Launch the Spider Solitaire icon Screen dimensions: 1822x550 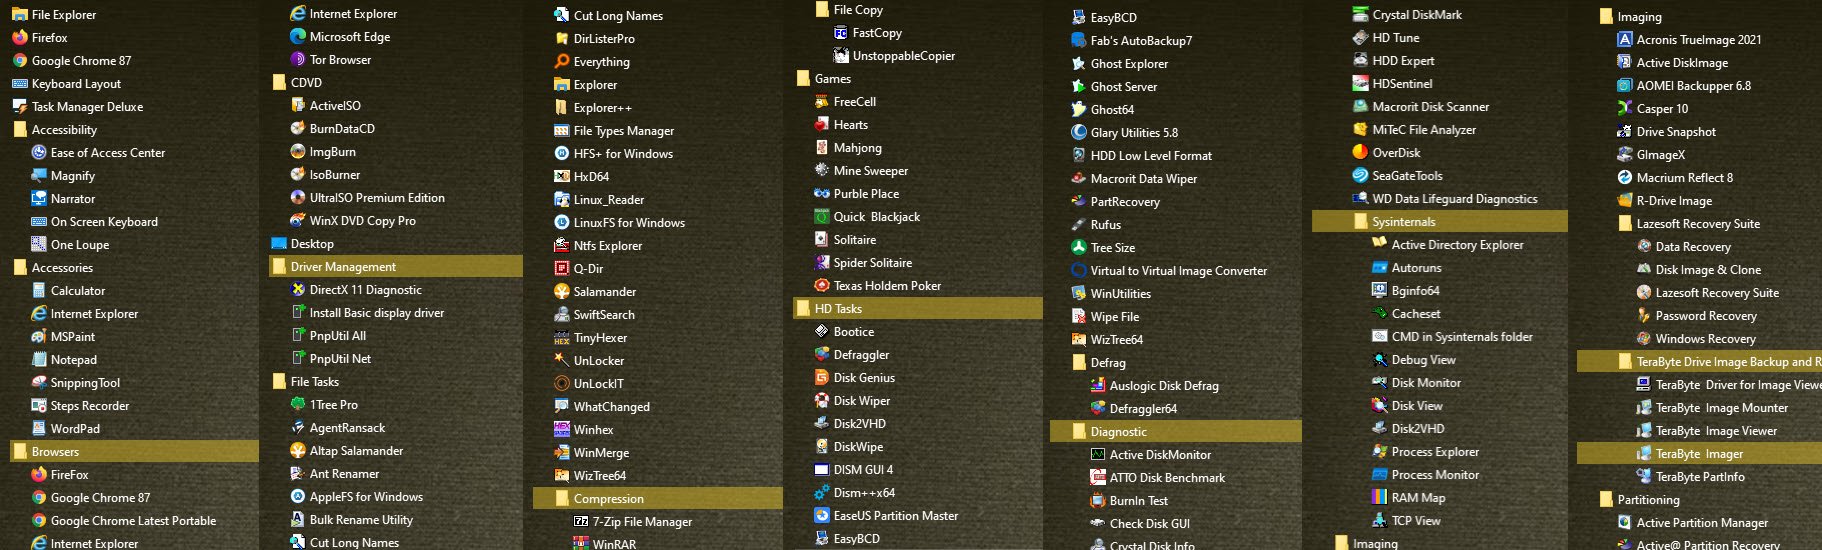822,263
